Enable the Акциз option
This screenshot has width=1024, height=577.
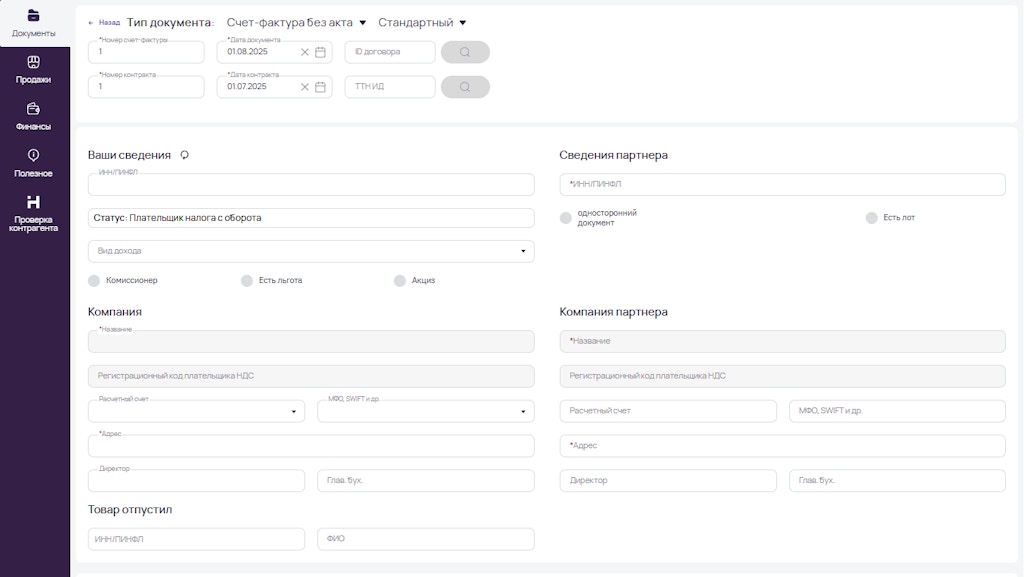click(x=400, y=281)
